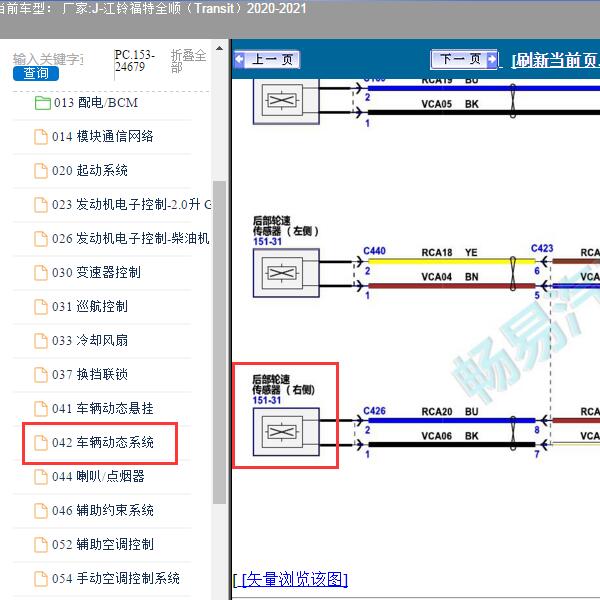Open PC.153-24679 entry
This screenshot has height=600, width=600.
[x=135, y=60]
